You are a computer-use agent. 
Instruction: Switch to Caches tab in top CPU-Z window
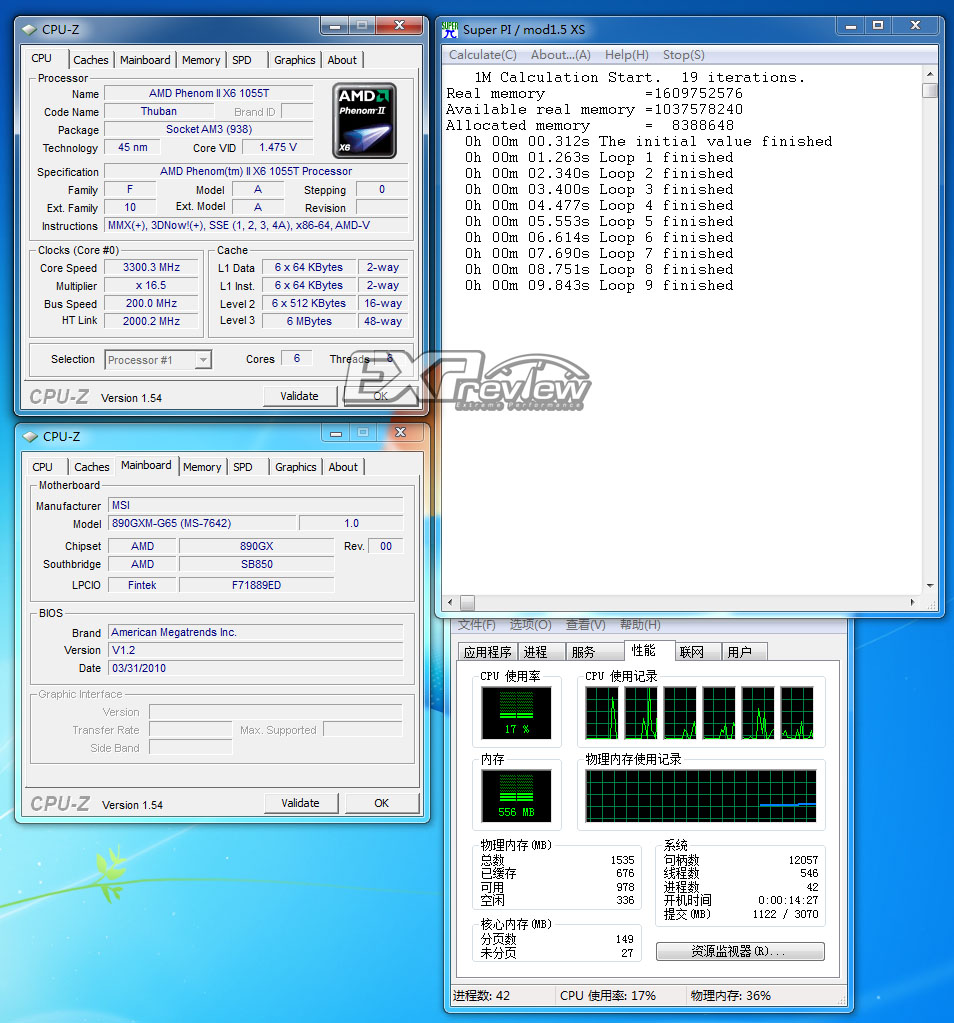91,60
